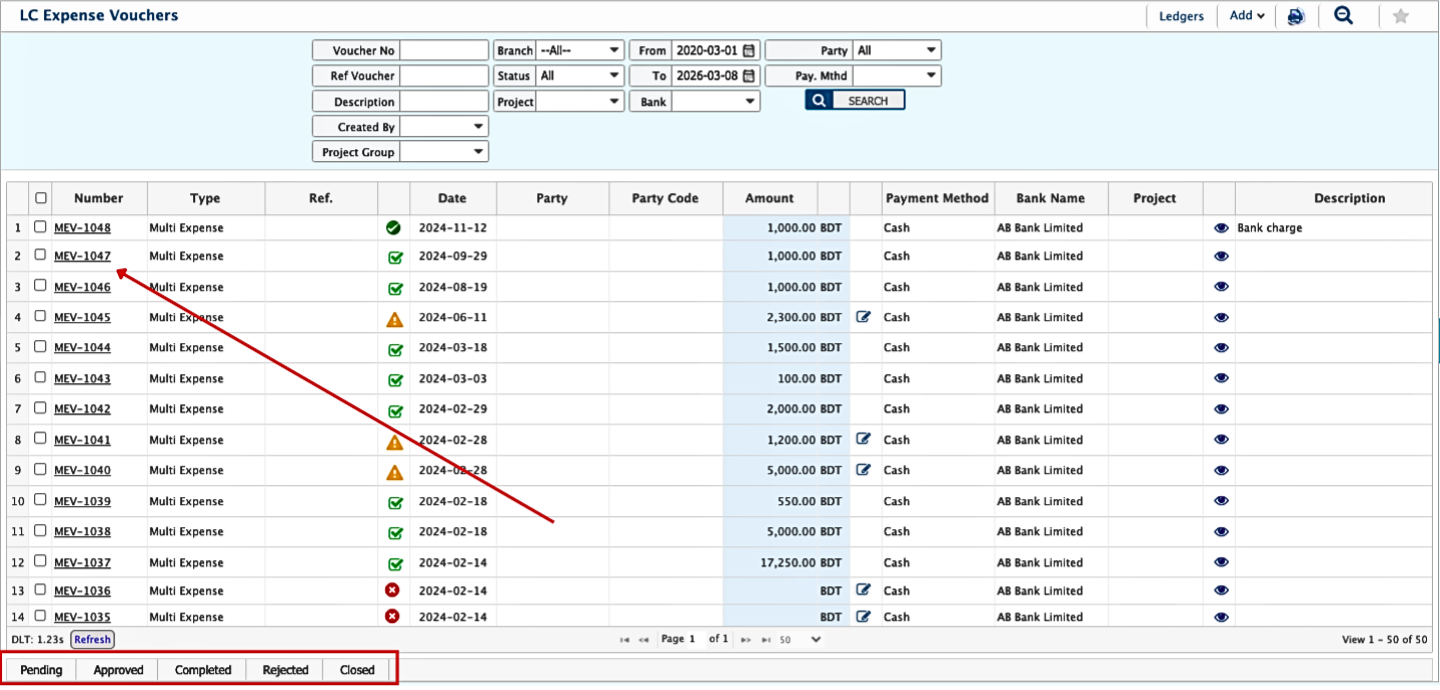This screenshot has width=1440, height=690.
Task: Click the approved check icon for MEV-1047
Action: pyautogui.click(x=394, y=257)
